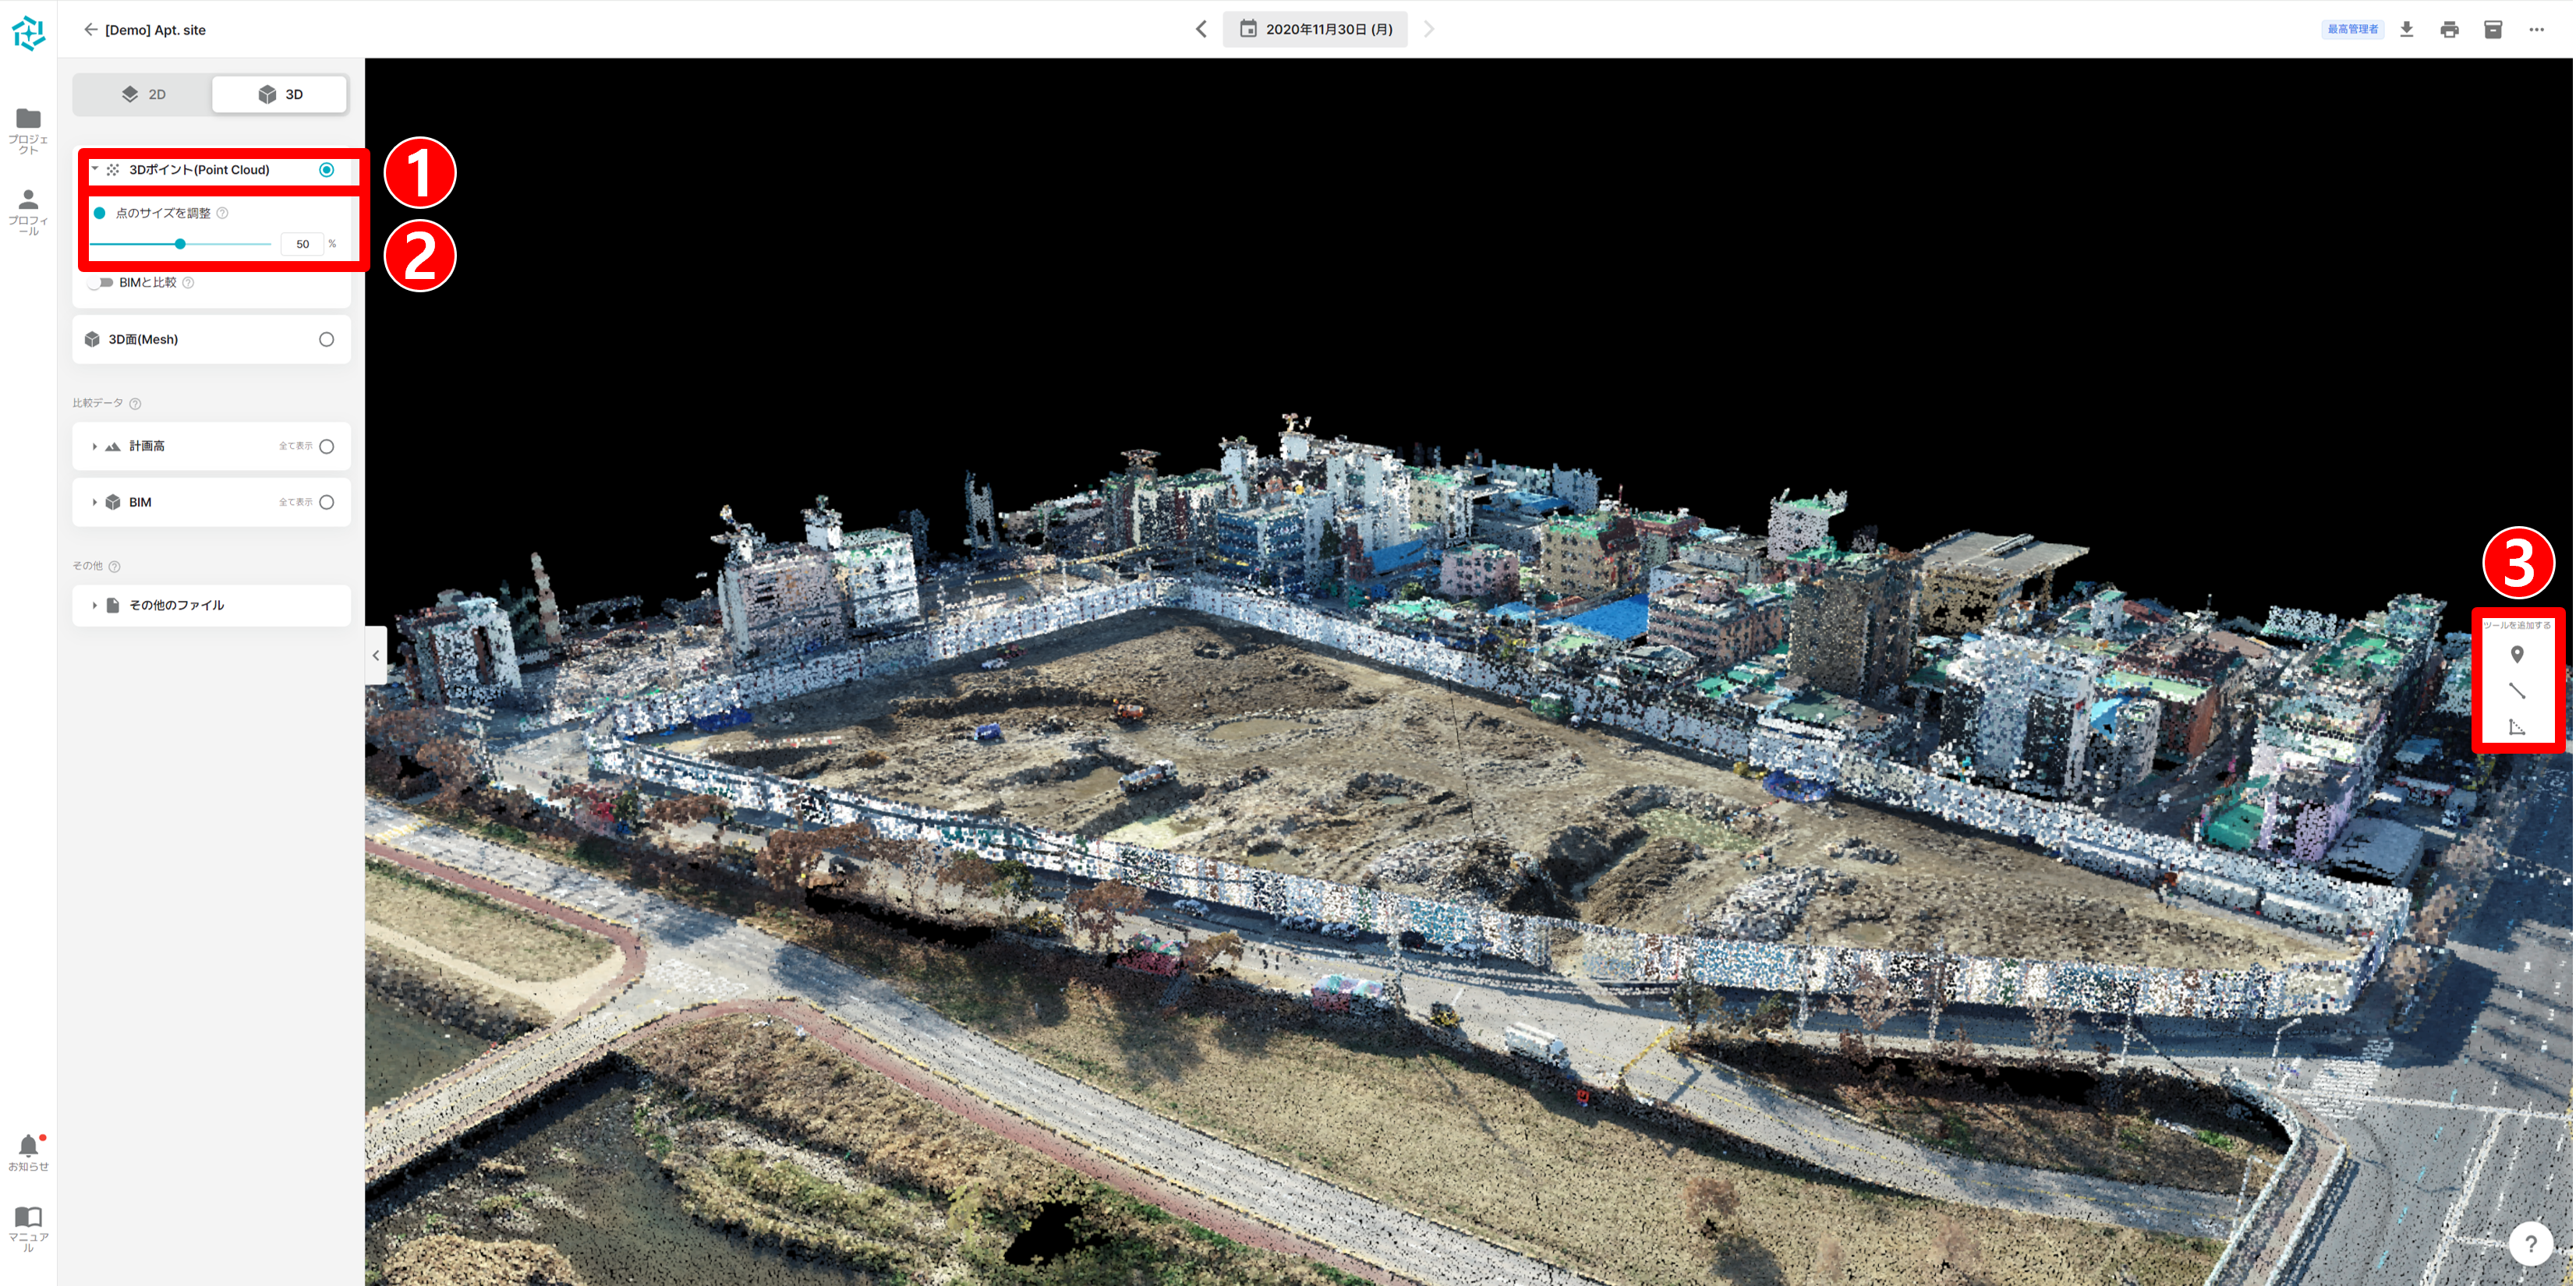The height and width of the screenshot is (1286, 2576).
Task: Switch to the 2D tab
Action: (143, 94)
